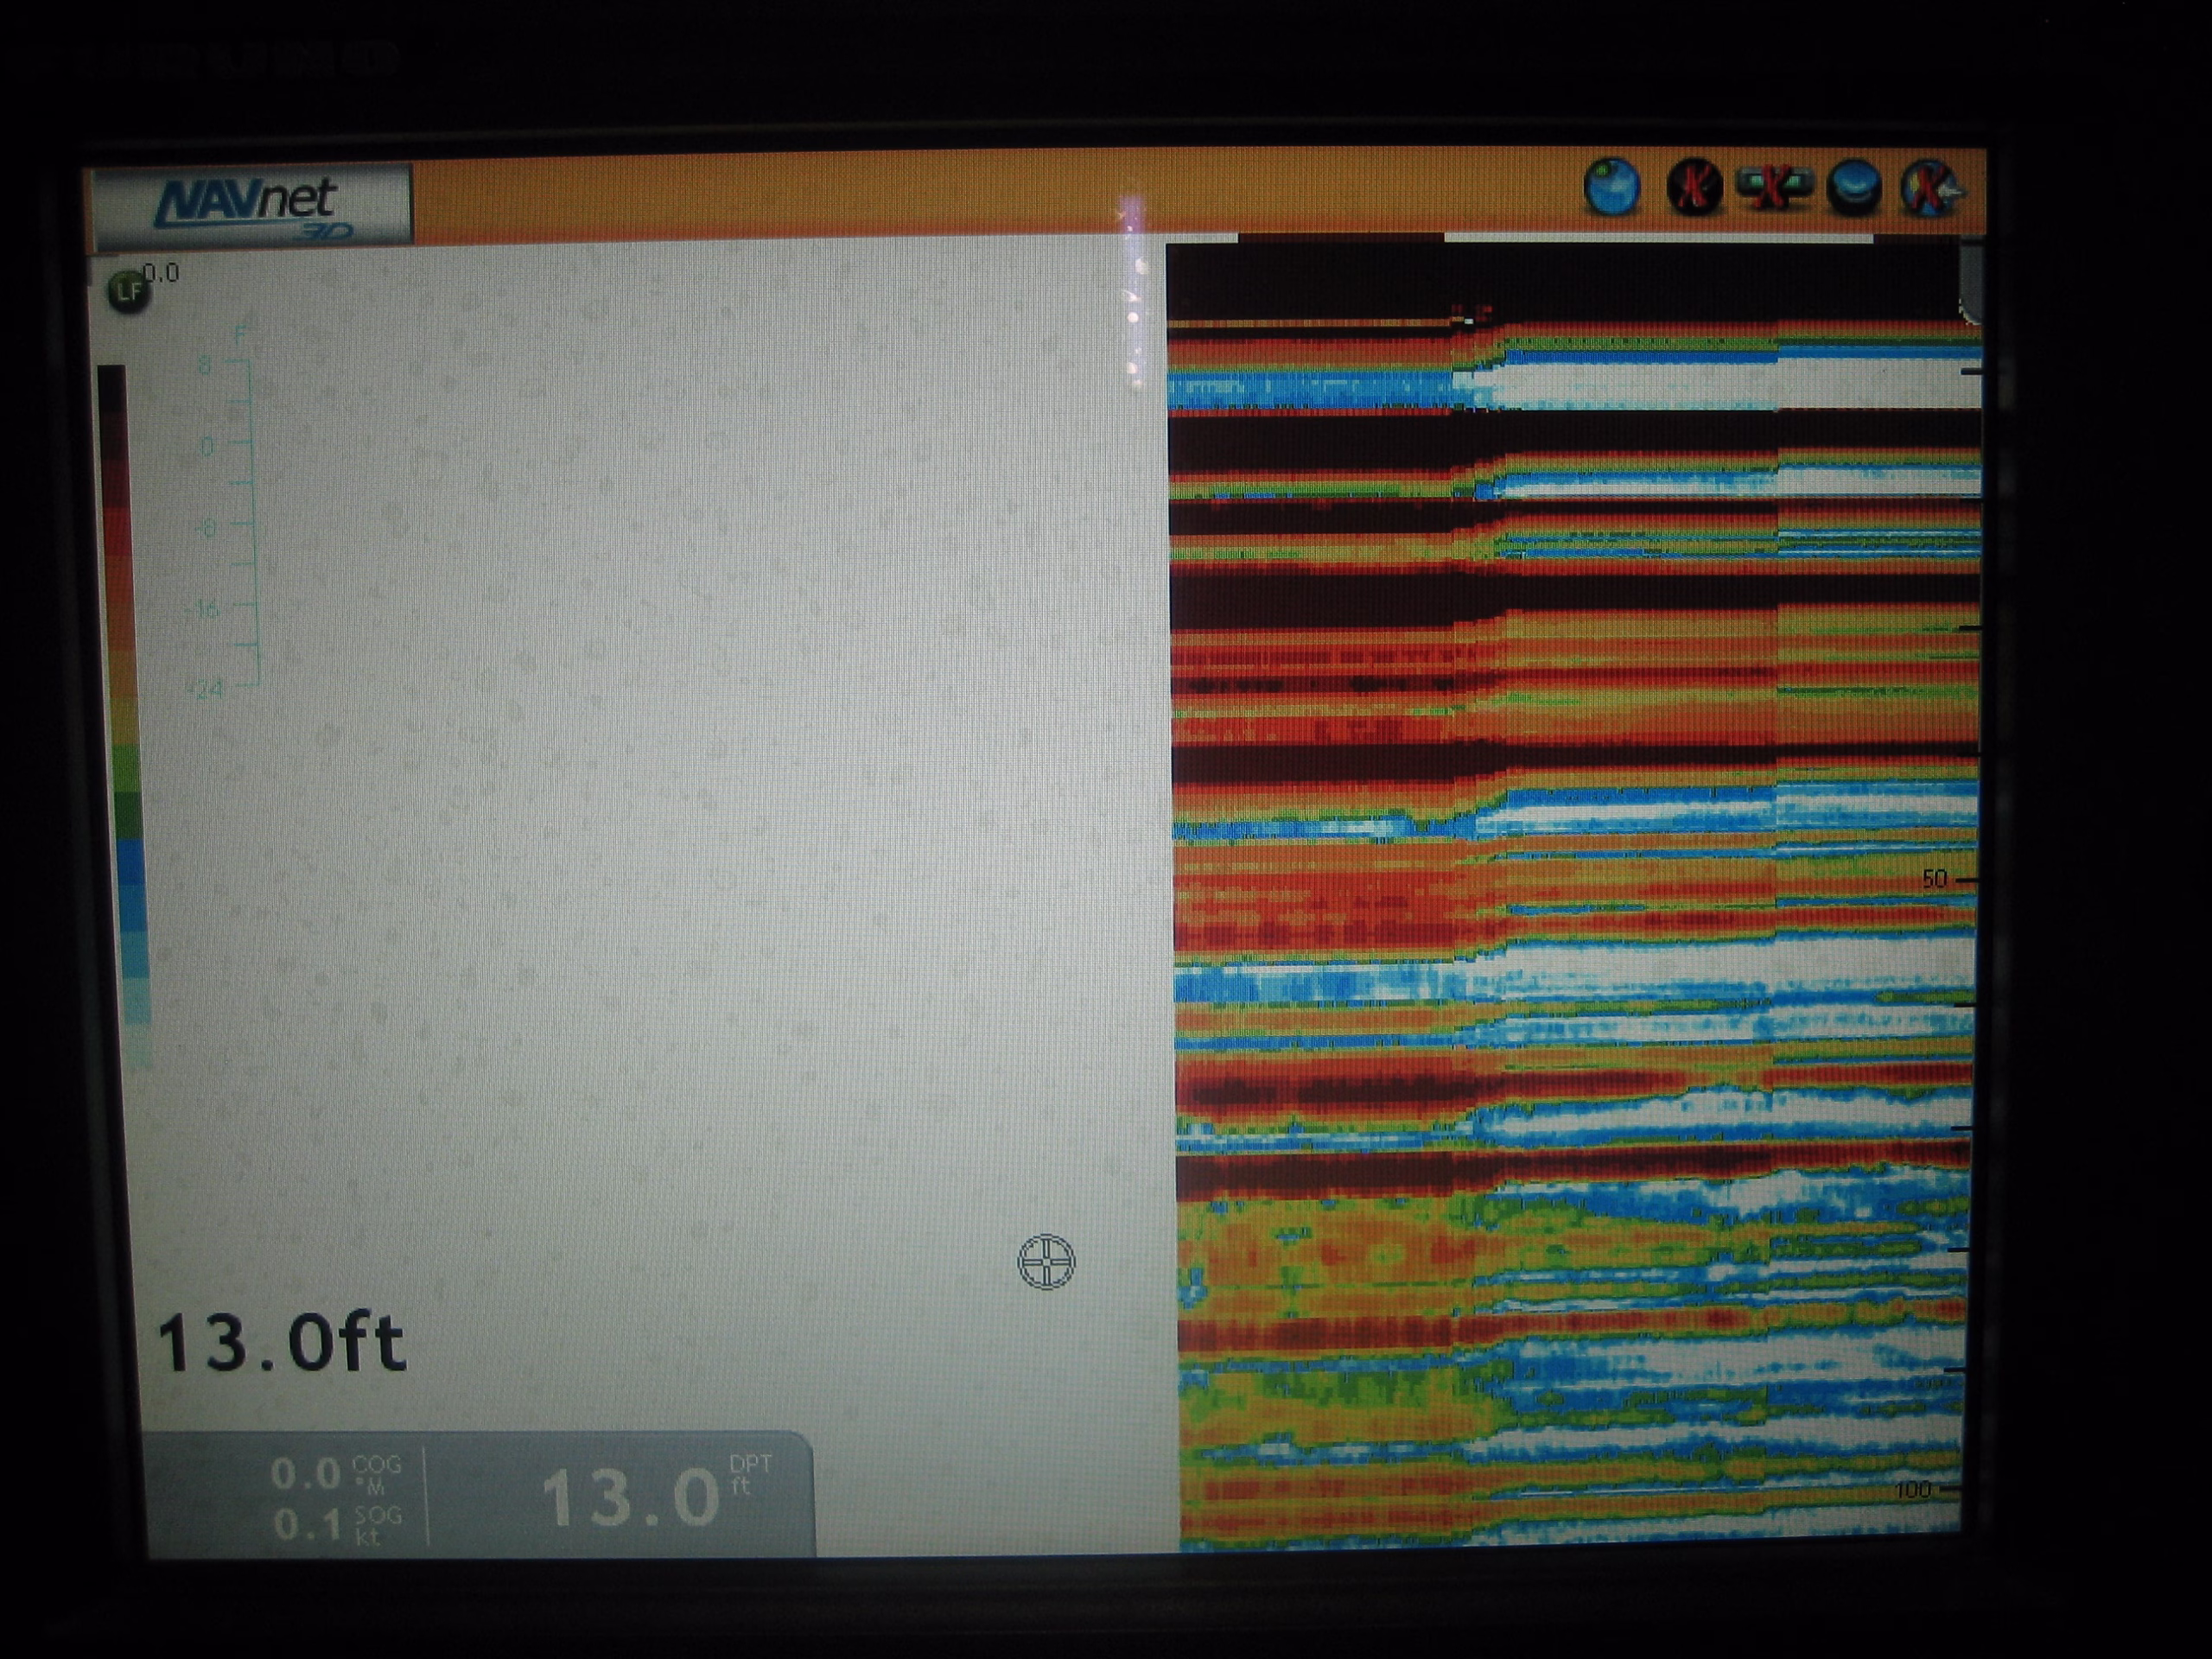Click the blue globe status icon

coord(1612,187)
